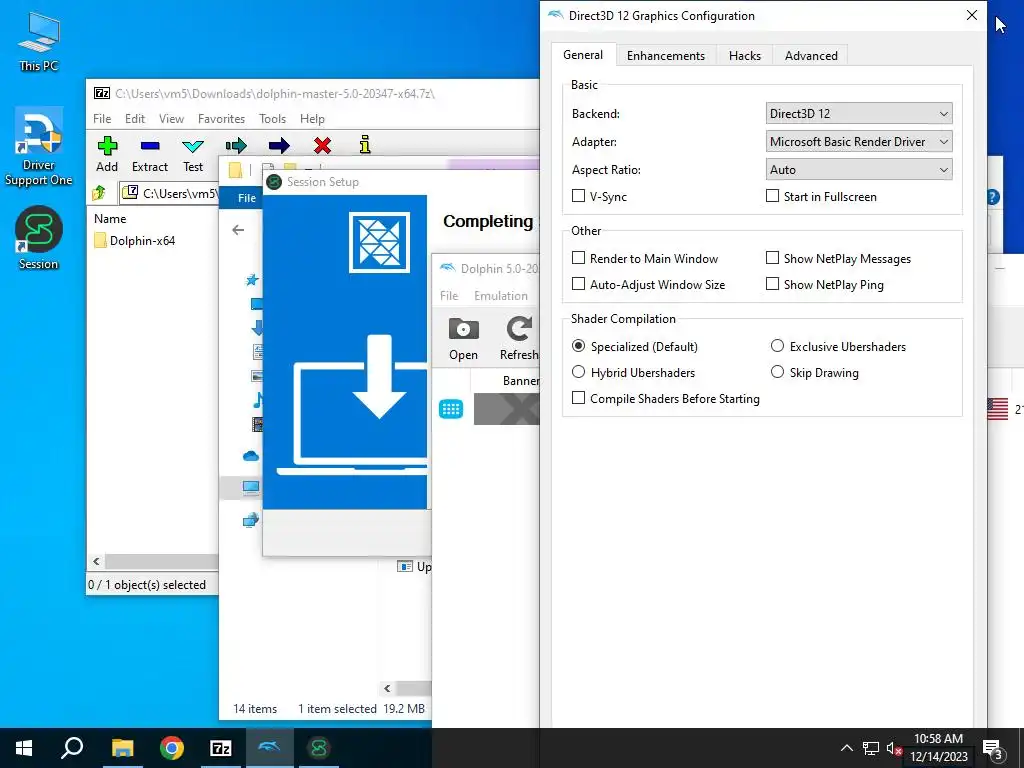Click the Move arrow icon in 7-Zip
The height and width of the screenshot is (768, 1024).
point(279,145)
